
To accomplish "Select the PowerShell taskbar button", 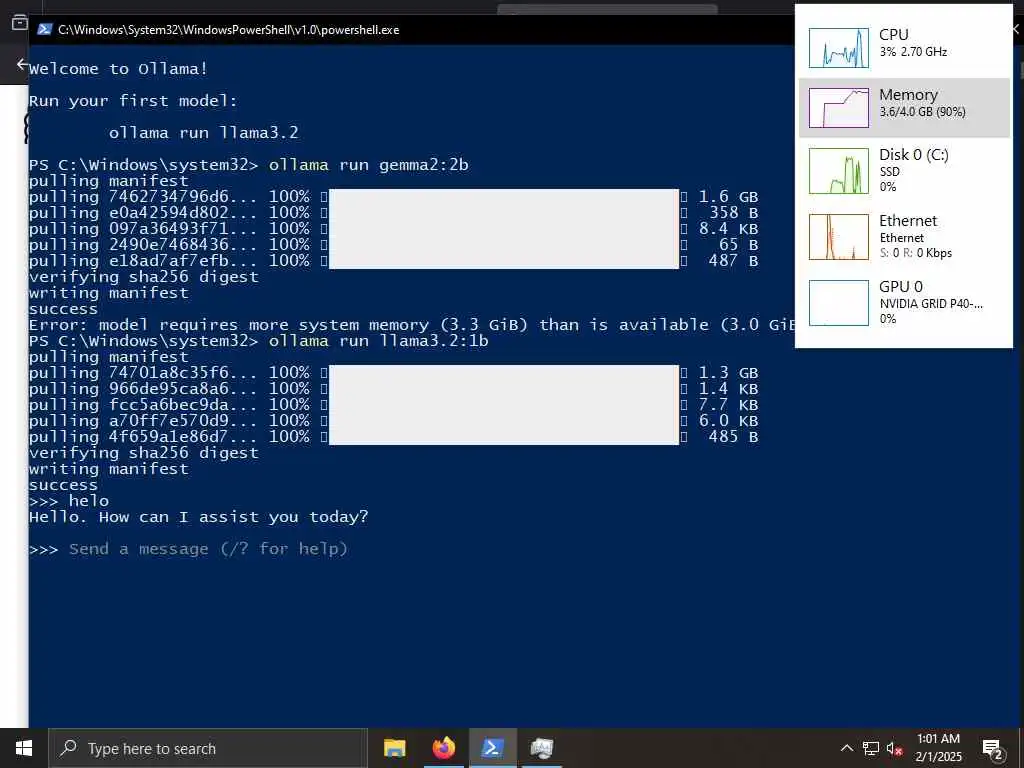I will coord(492,748).
